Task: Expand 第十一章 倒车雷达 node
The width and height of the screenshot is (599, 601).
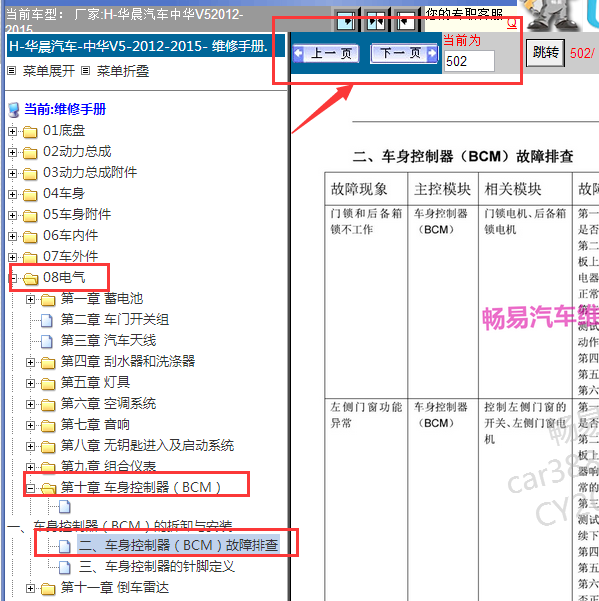Action: pos(30,588)
